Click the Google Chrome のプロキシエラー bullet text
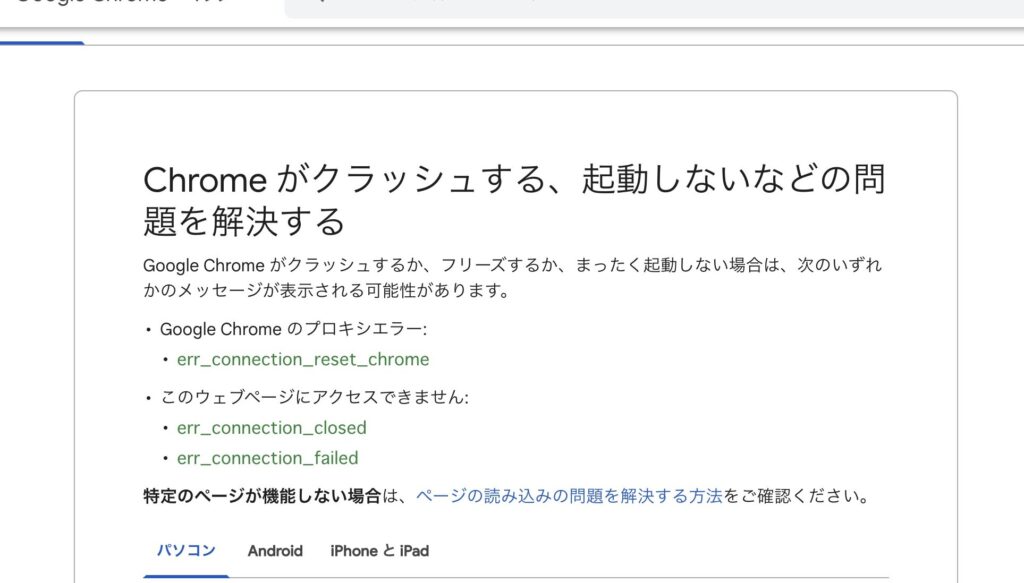1024x583 pixels. click(x=293, y=329)
